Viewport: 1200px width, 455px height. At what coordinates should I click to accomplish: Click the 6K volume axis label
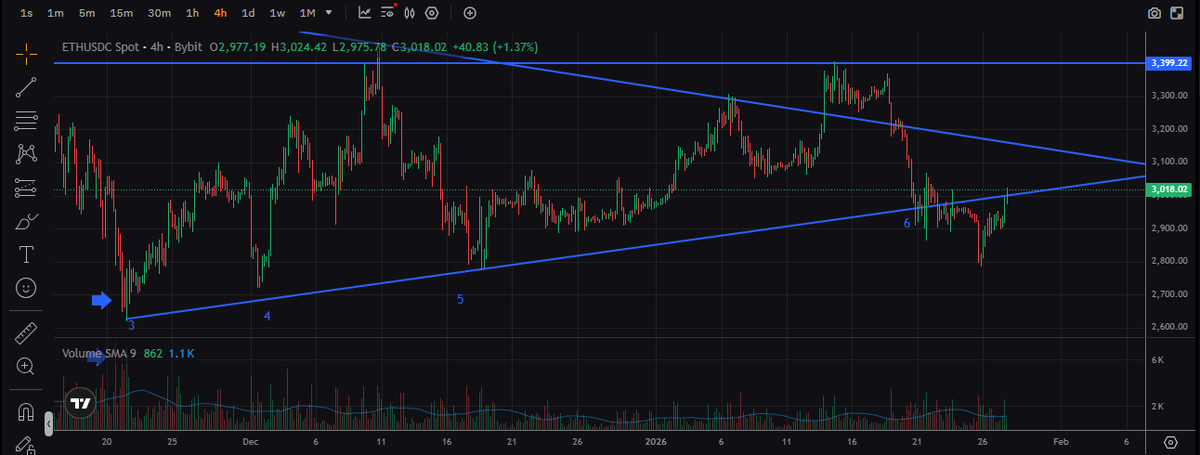pyautogui.click(x=1157, y=359)
